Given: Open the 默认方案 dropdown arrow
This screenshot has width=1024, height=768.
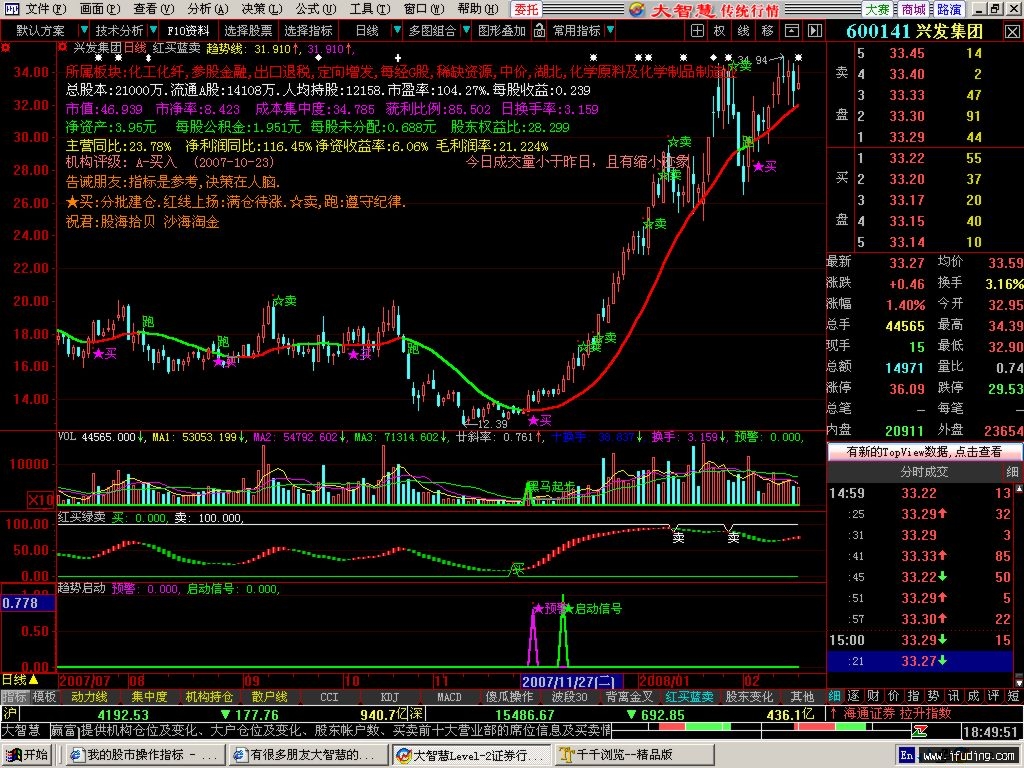Looking at the screenshot, I should pos(84,31).
